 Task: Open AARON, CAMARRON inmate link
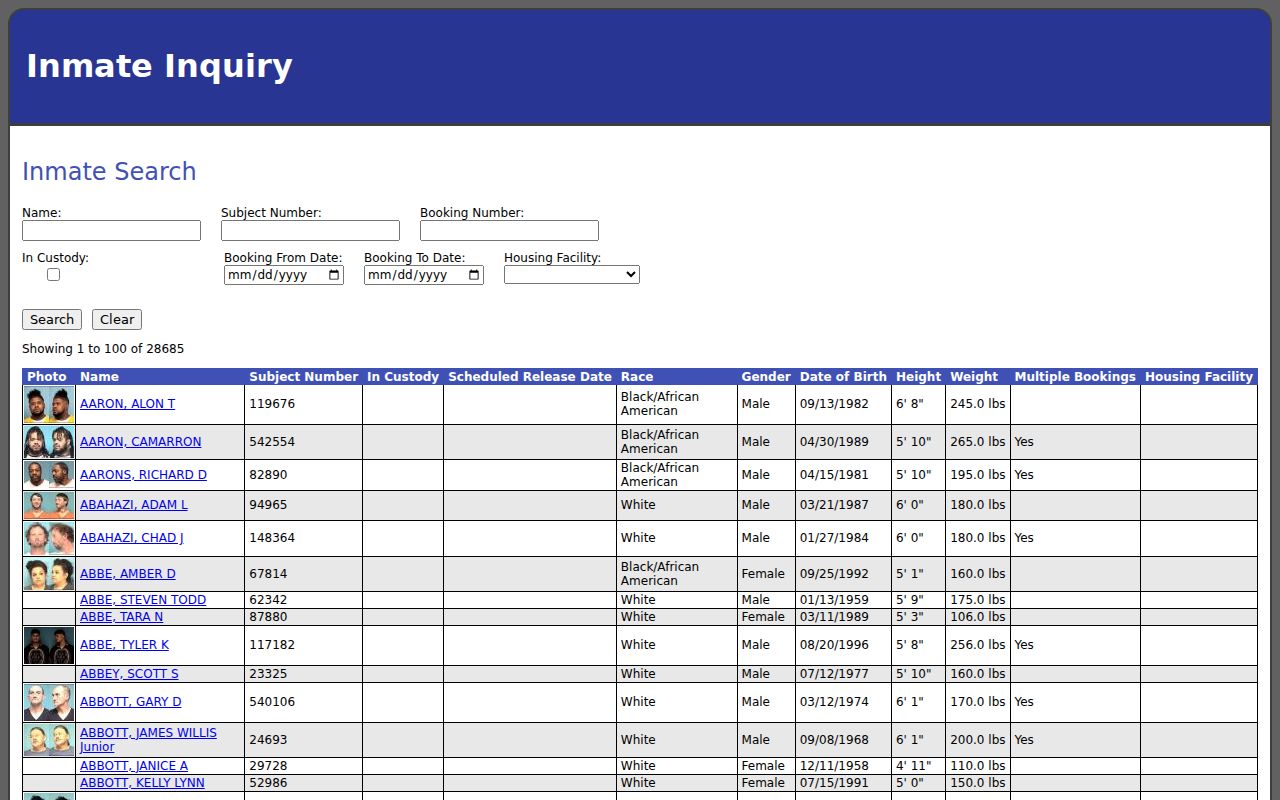point(140,442)
